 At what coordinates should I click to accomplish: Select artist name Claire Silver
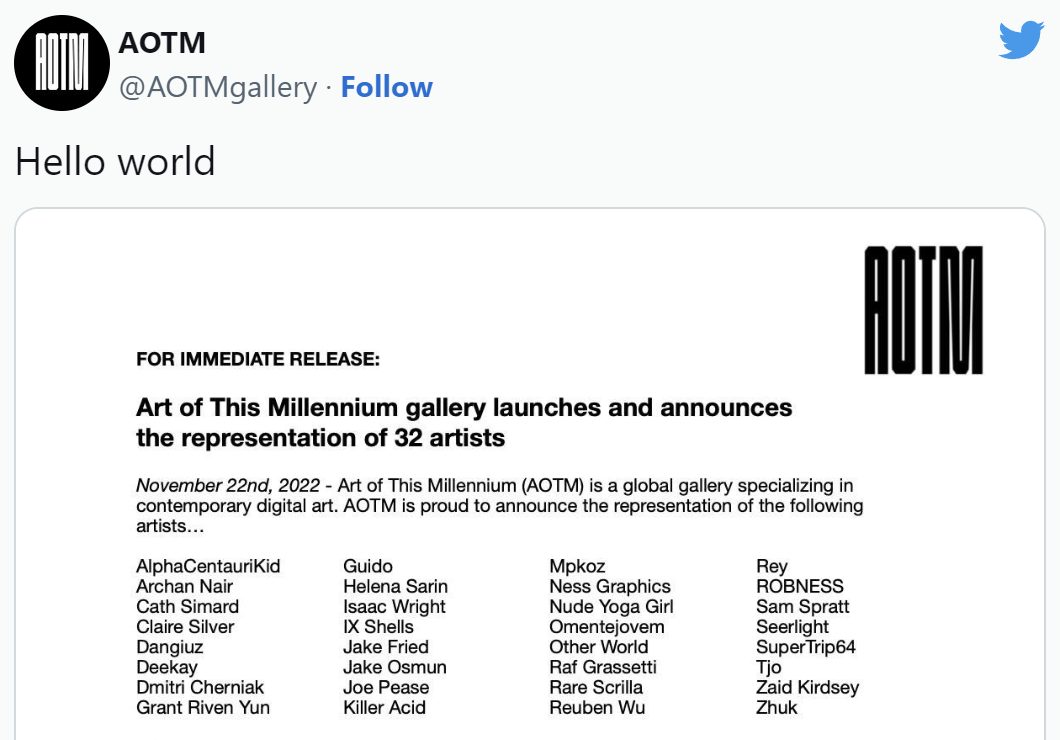[x=185, y=626]
